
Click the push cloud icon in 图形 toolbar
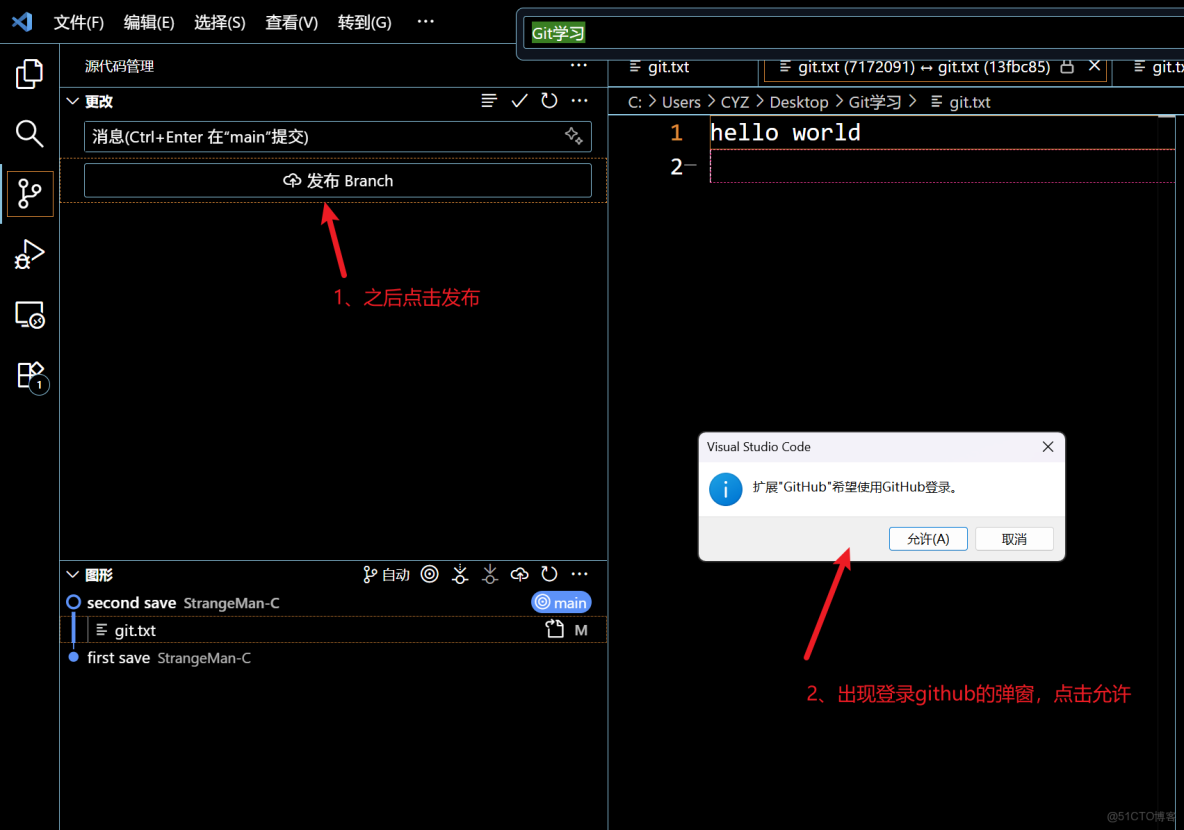519,574
